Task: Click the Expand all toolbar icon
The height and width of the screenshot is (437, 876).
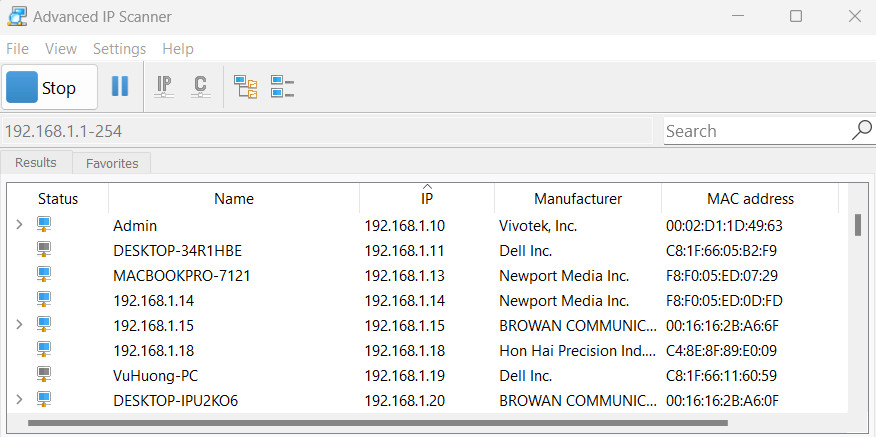Action: tap(246, 87)
